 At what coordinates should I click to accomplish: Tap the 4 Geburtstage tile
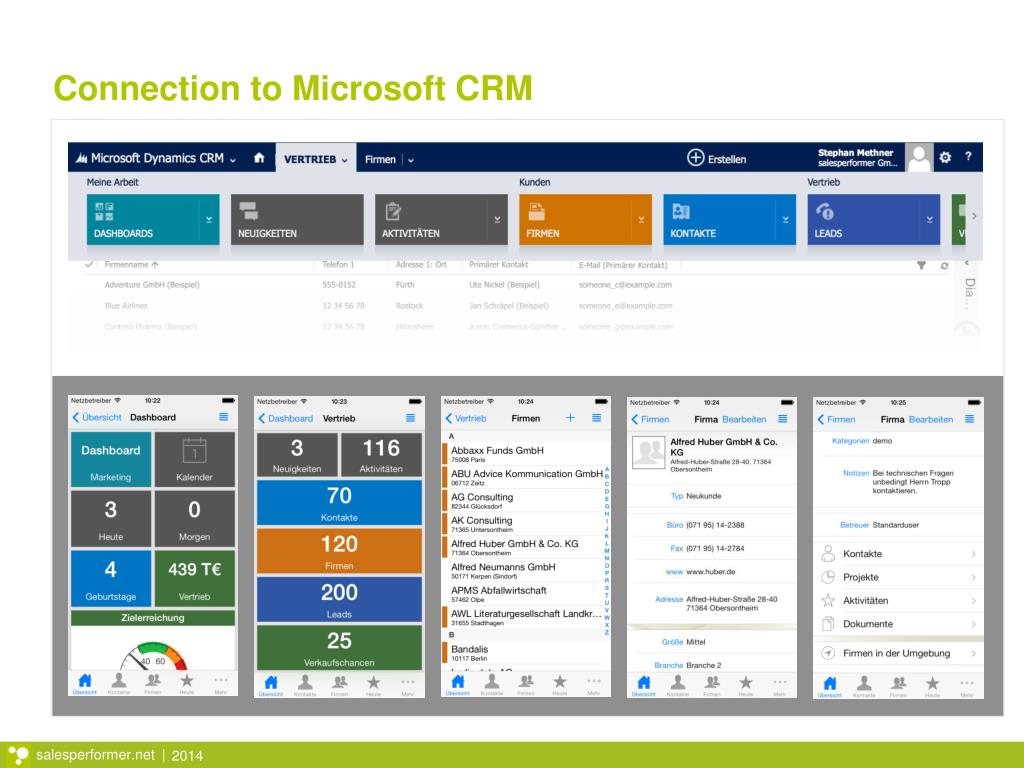pyautogui.click(x=111, y=579)
